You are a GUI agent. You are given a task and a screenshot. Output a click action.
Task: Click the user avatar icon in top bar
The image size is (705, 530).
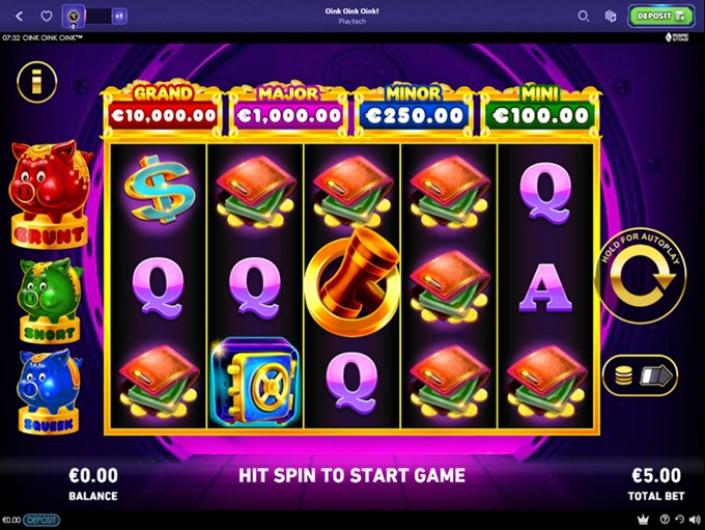click(73, 17)
